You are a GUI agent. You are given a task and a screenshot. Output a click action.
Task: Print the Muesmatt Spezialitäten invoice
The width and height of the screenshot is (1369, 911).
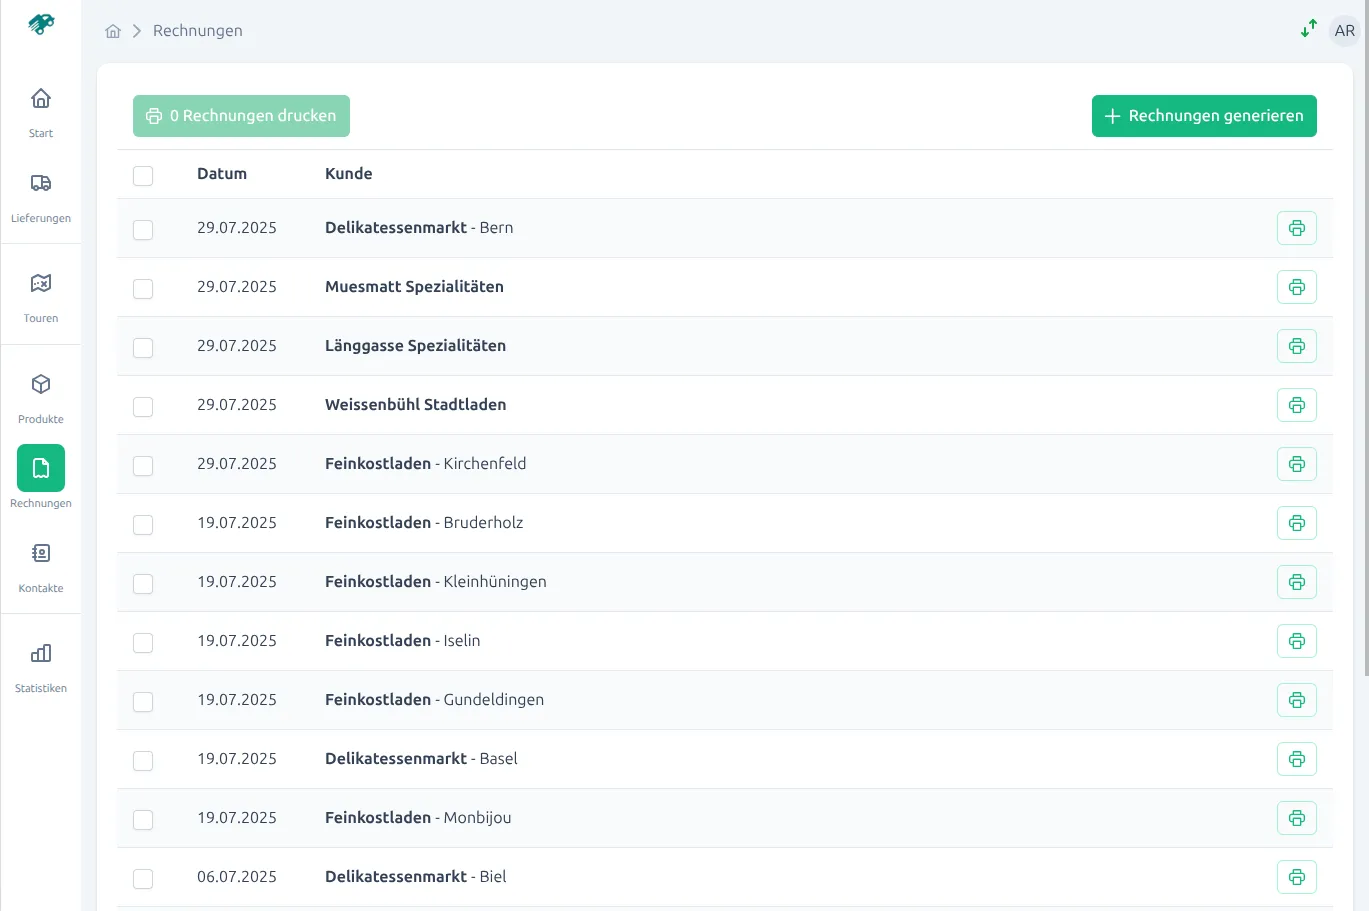point(1296,287)
